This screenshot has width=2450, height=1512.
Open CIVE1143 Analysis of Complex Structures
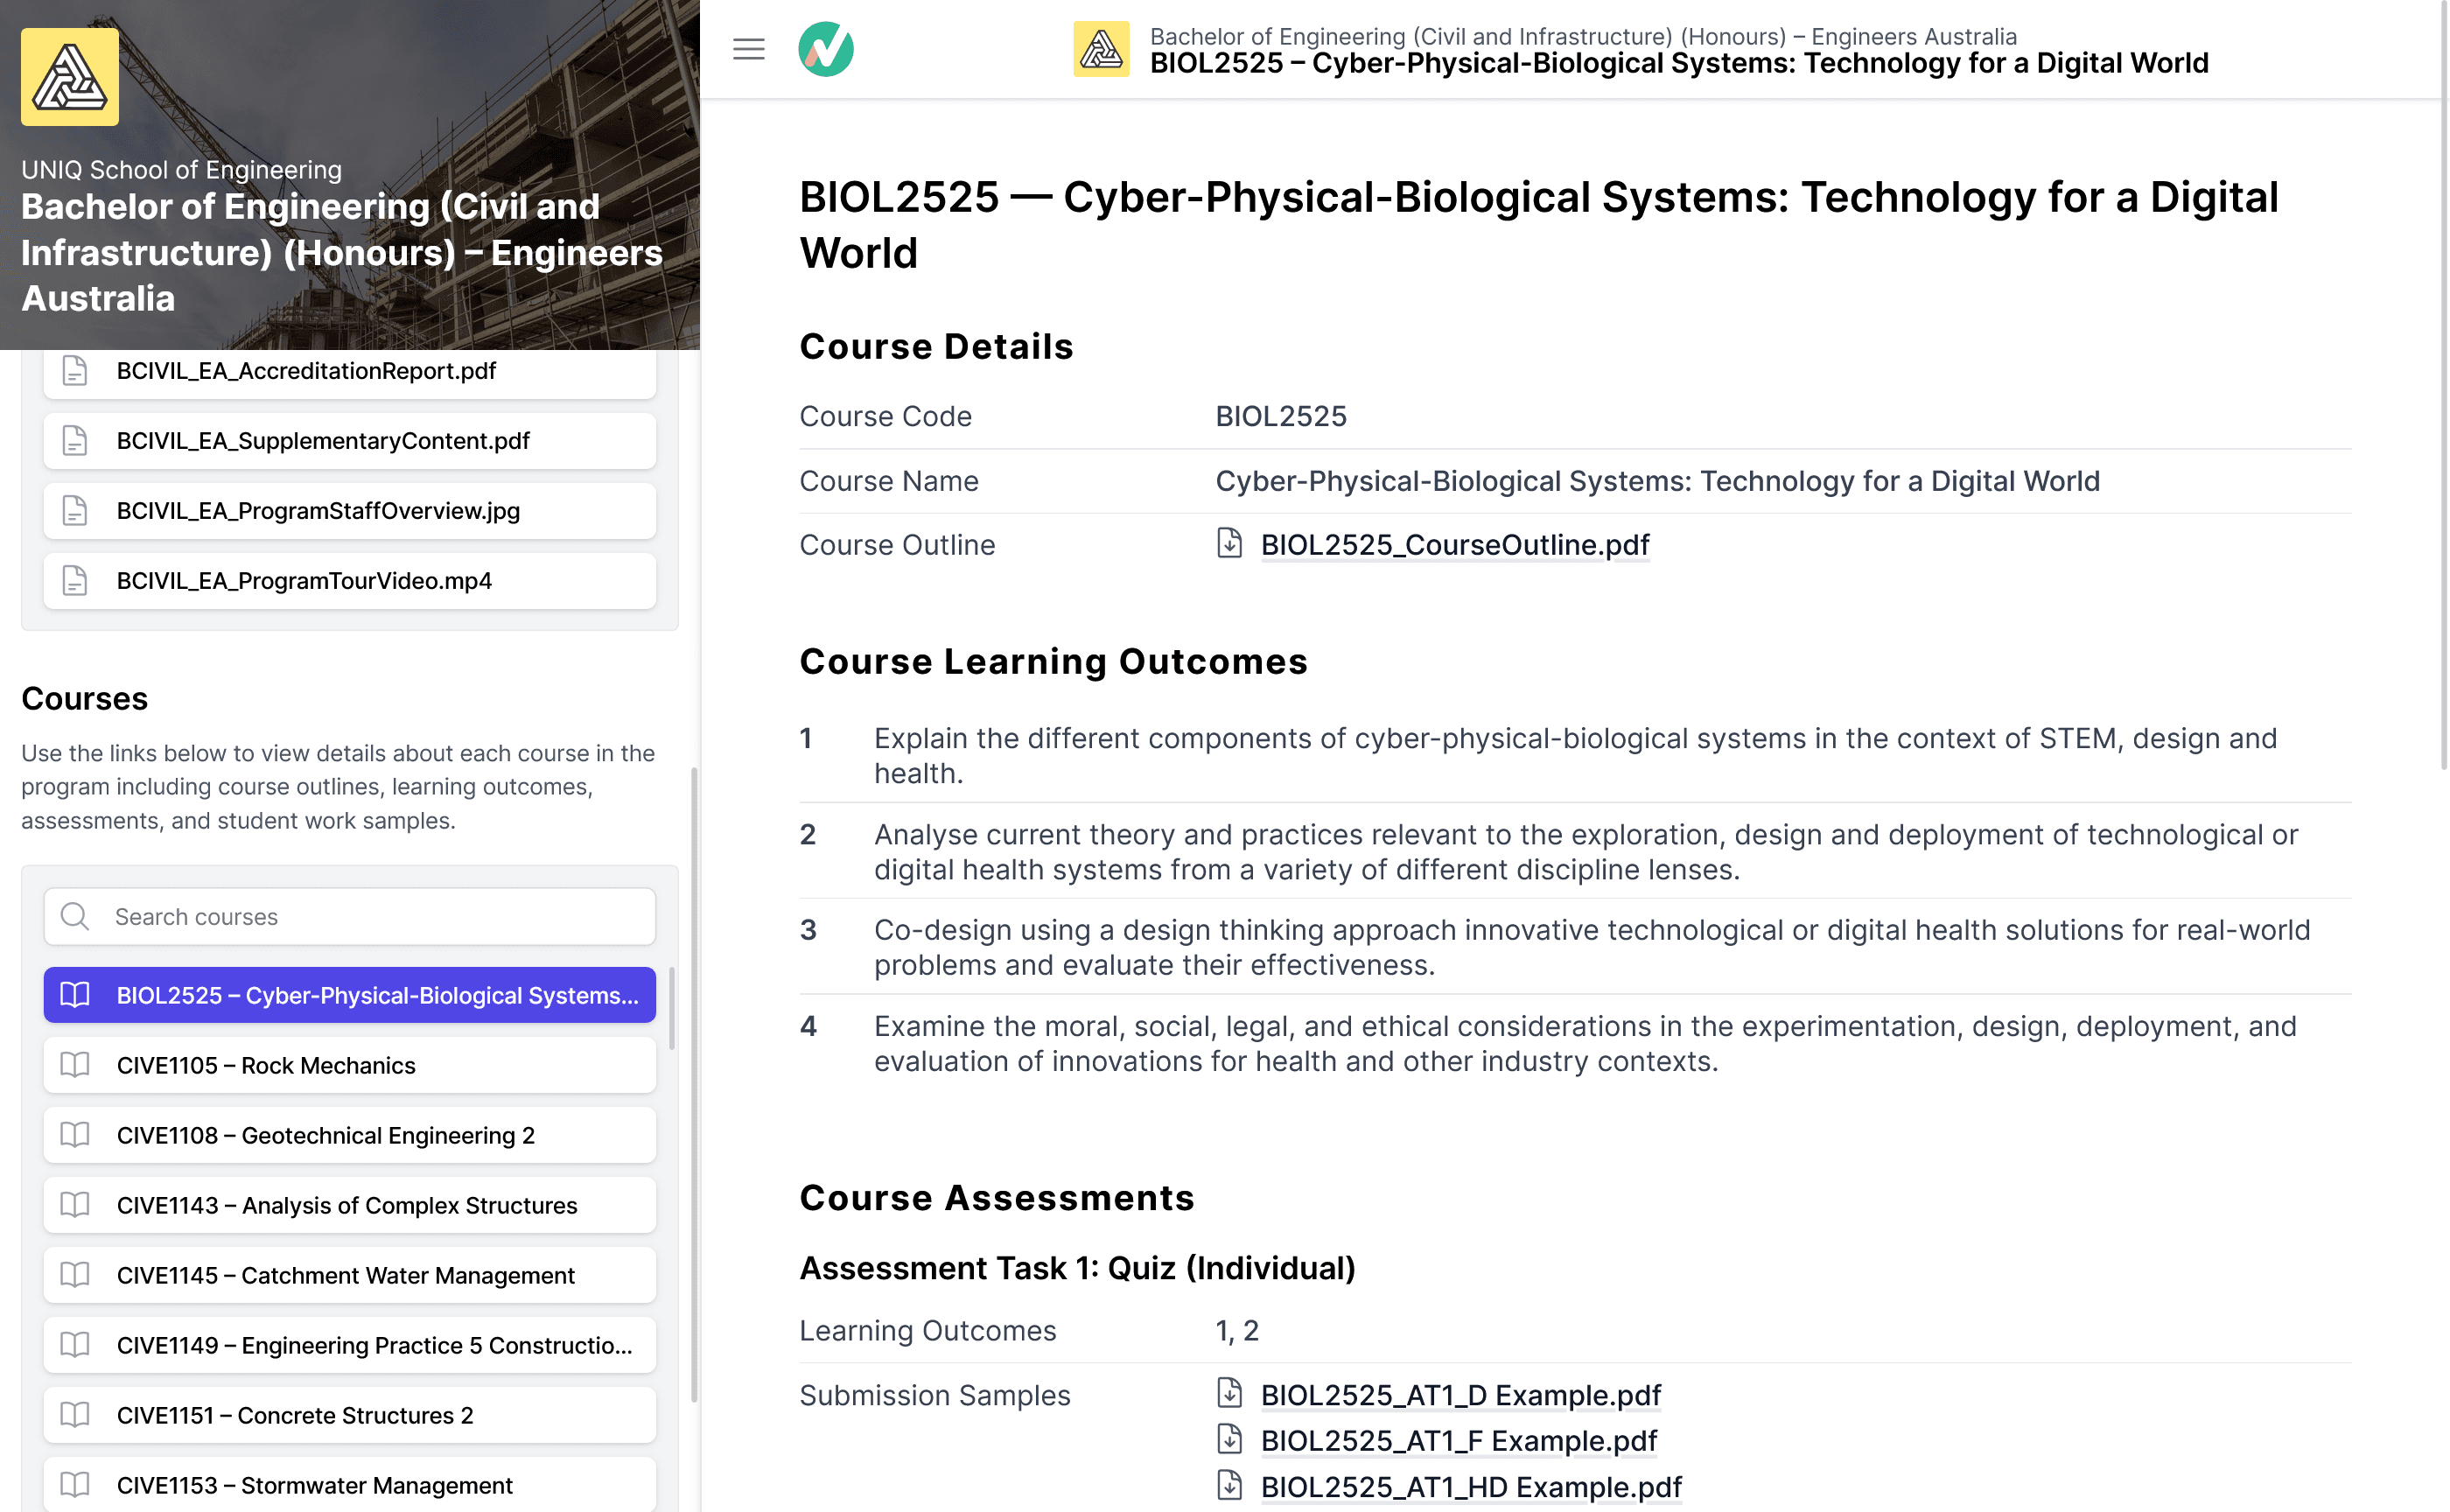tap(349, 1205)
